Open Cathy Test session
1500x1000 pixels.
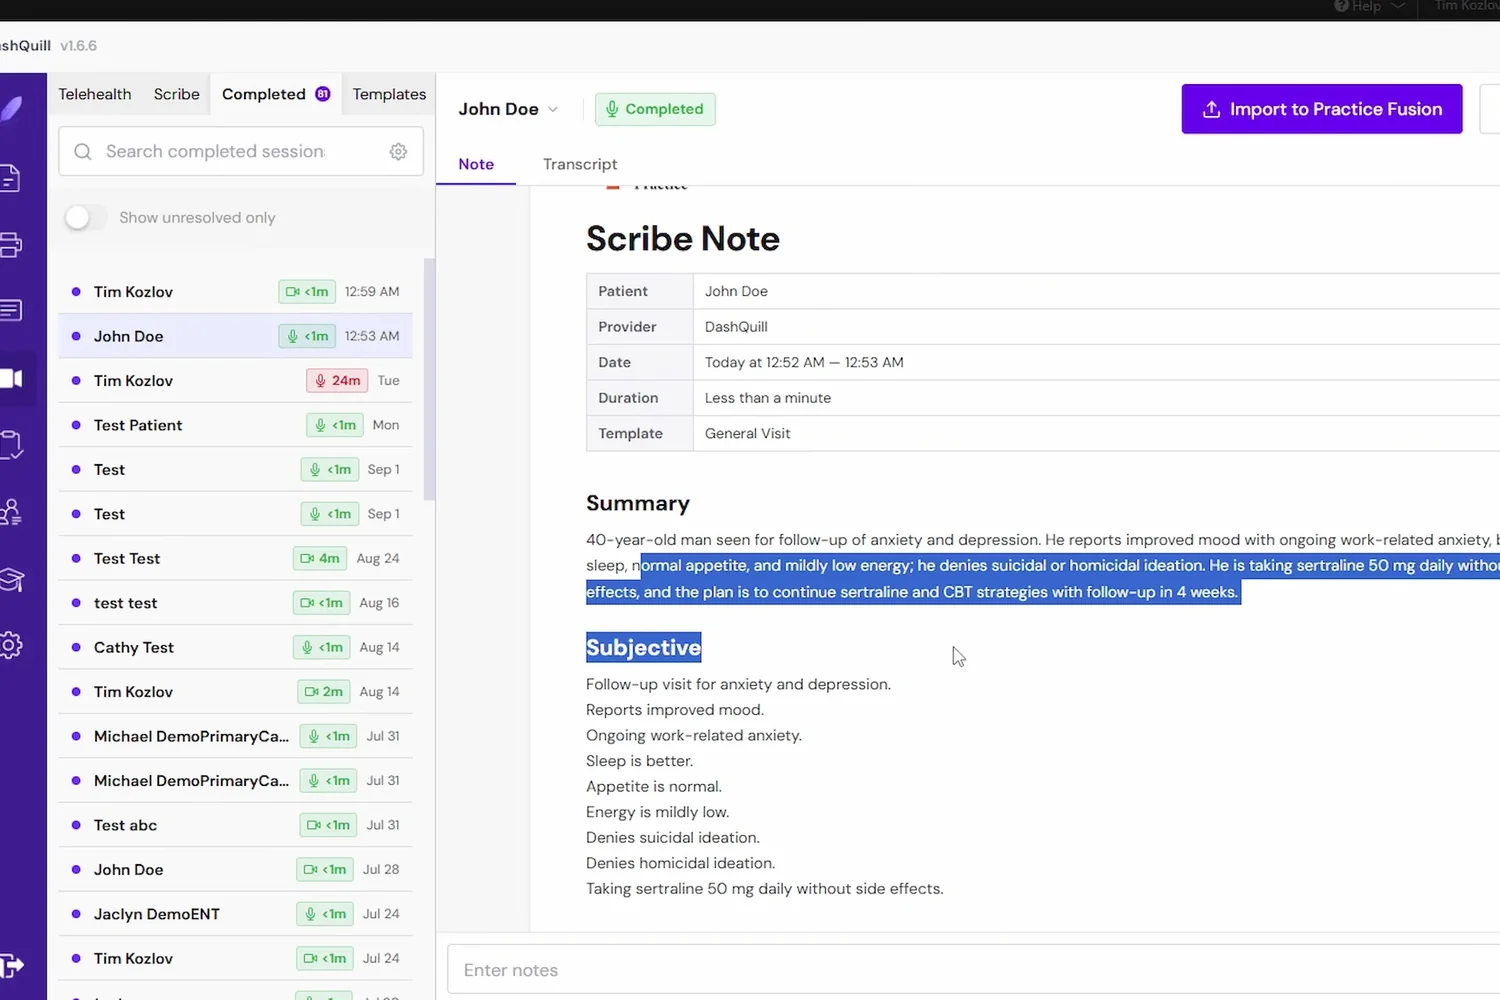pyautogui.click(x=236, y=647)
